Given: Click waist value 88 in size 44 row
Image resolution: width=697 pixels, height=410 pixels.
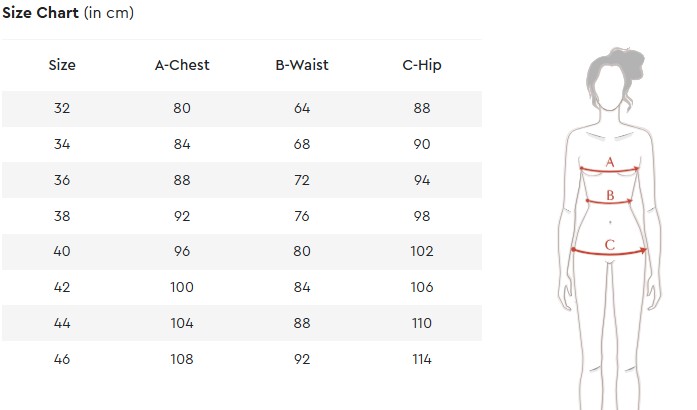Looking at the screenshot, I should pos(302,323).
